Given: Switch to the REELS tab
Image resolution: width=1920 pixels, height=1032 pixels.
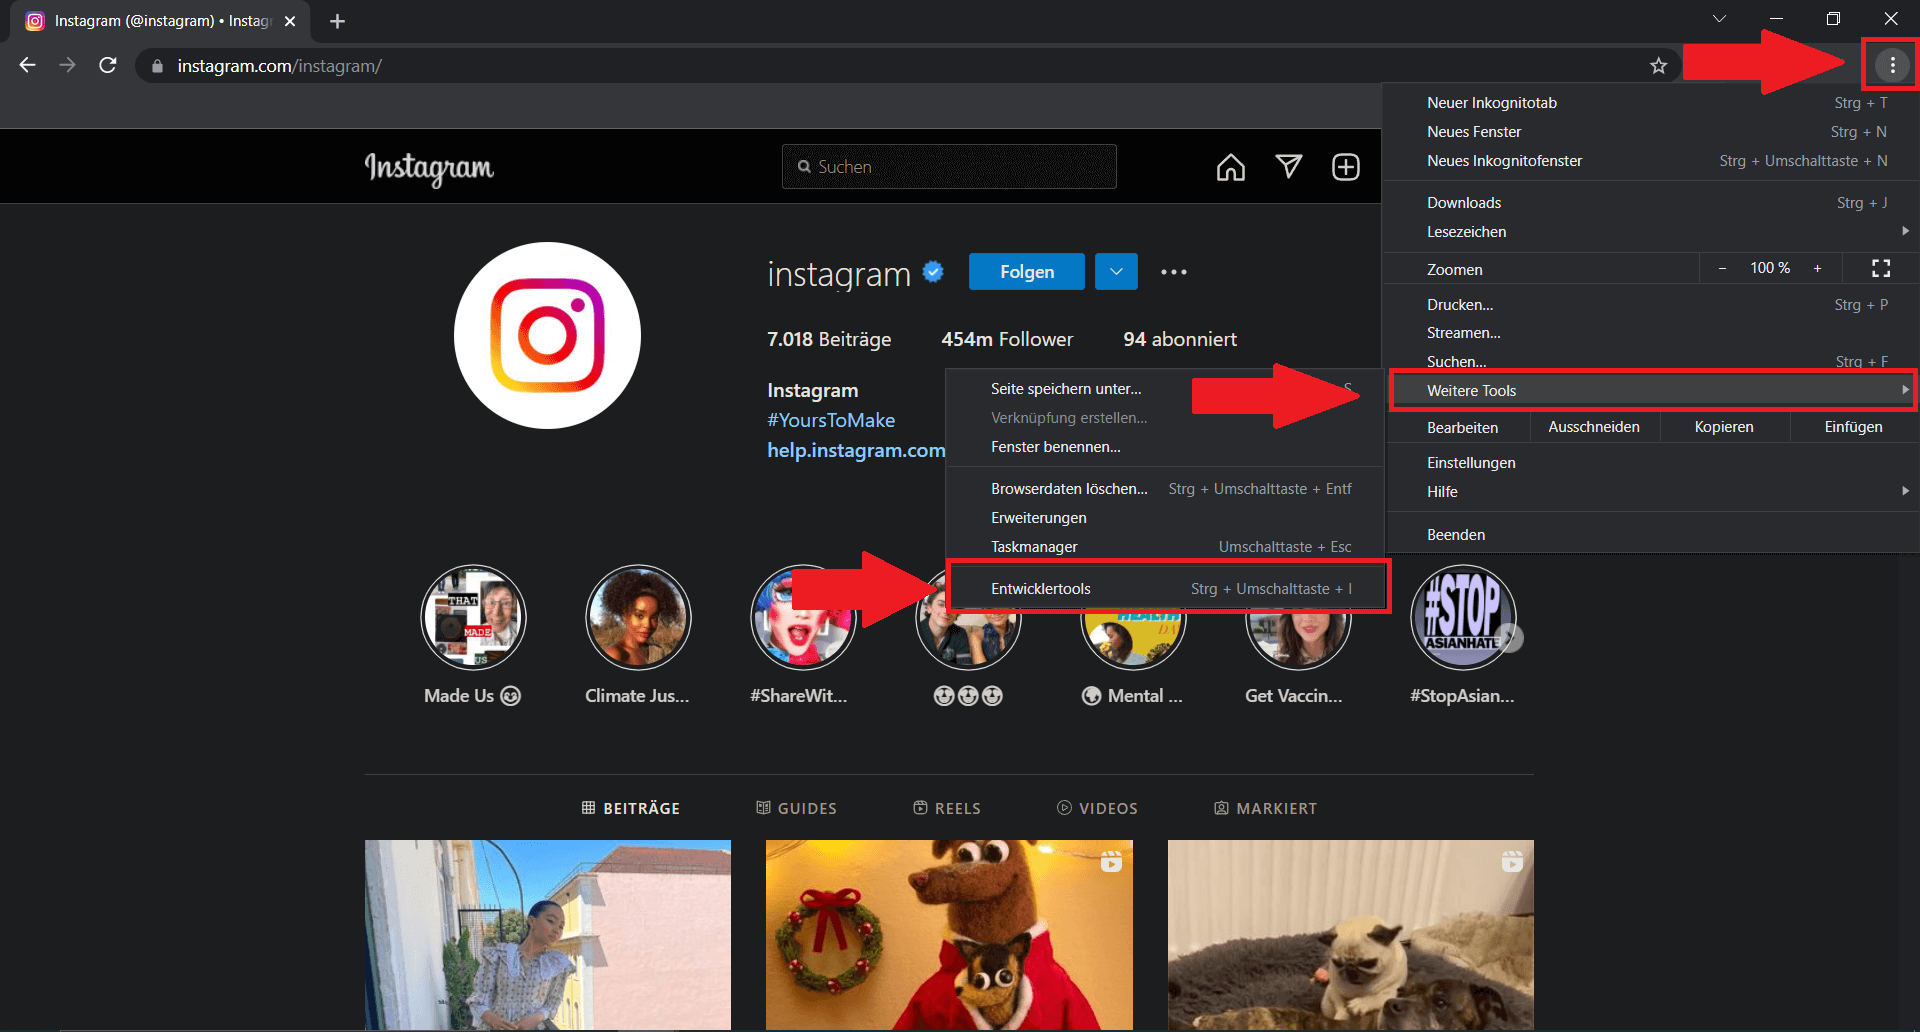Looking at the screenshot, I should 947,808.
